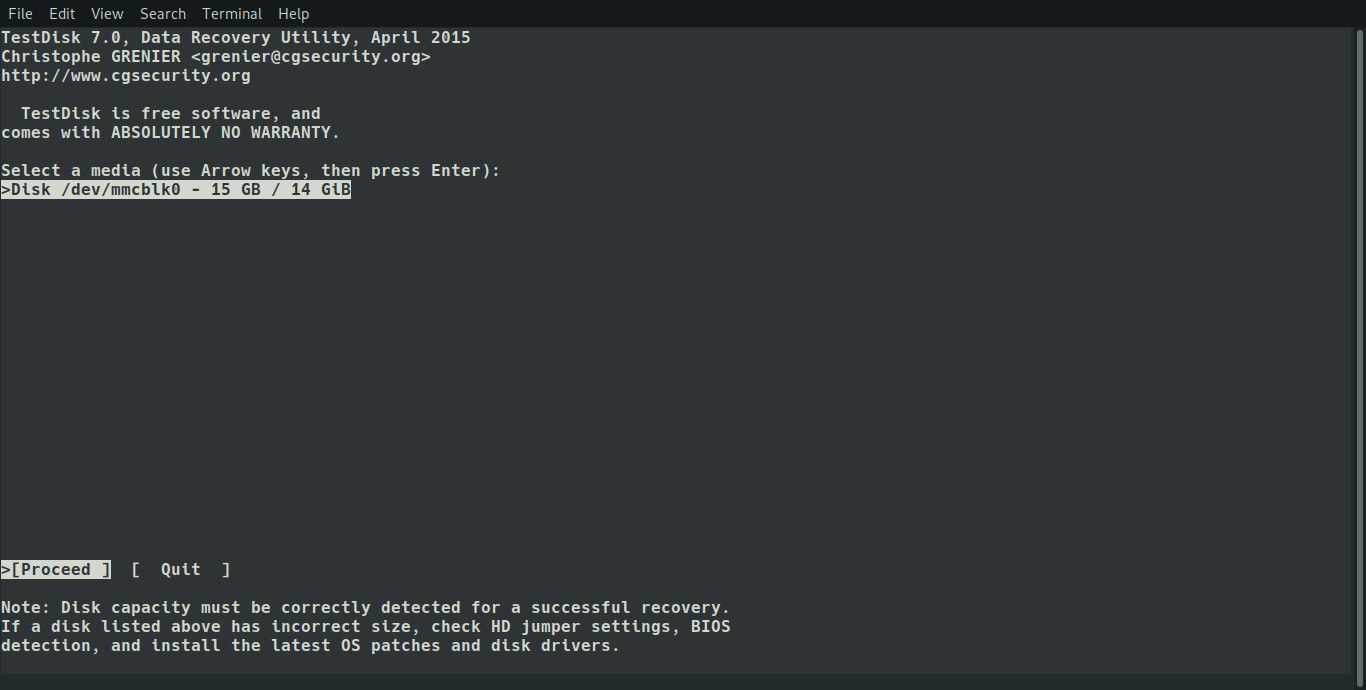
Task: Click the 'latest OS patches' note line
Action: 310,646
